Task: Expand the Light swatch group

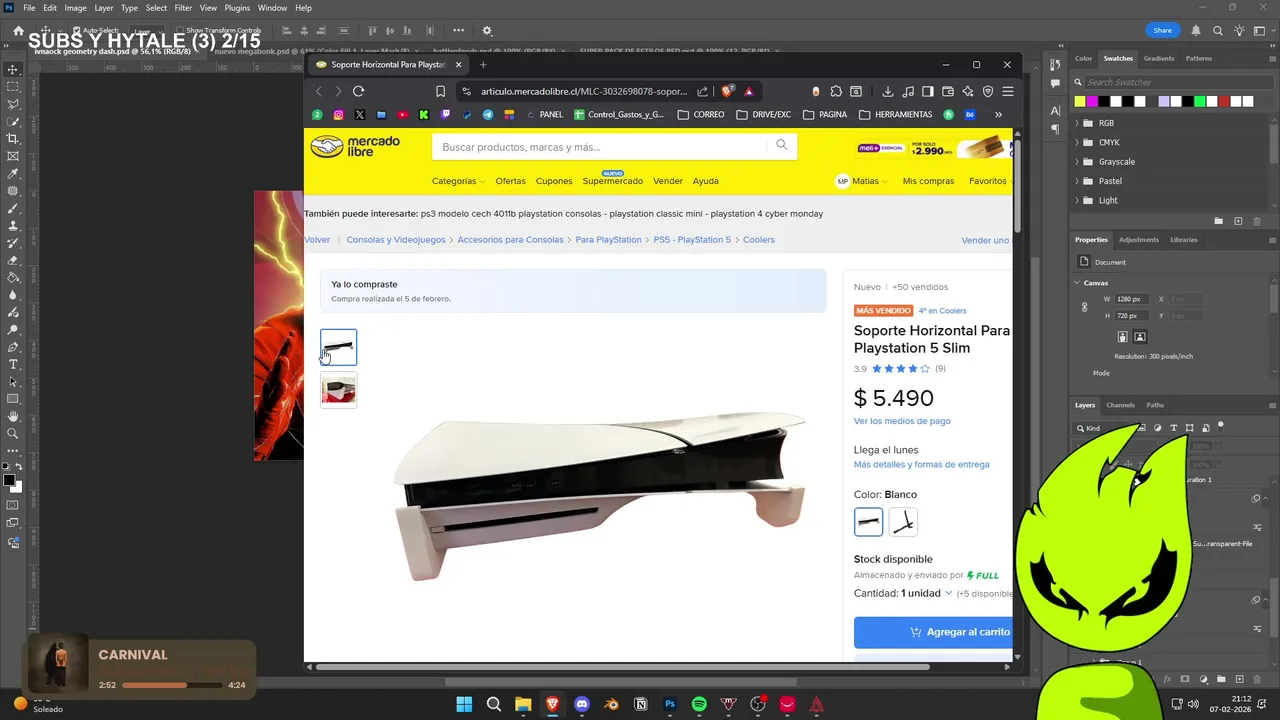Action: [x=1077, y=200]
